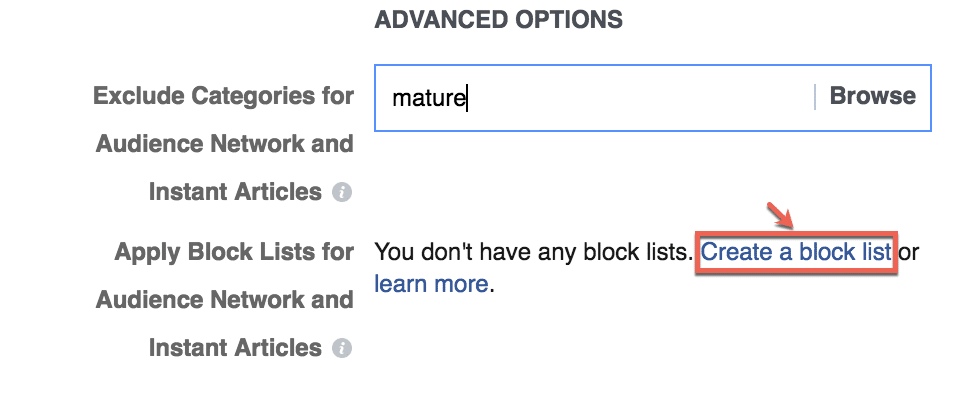Click empty area inside the categories search box
Image resolution: width=970 pixels, height=408 pixels.
(637, 98)
